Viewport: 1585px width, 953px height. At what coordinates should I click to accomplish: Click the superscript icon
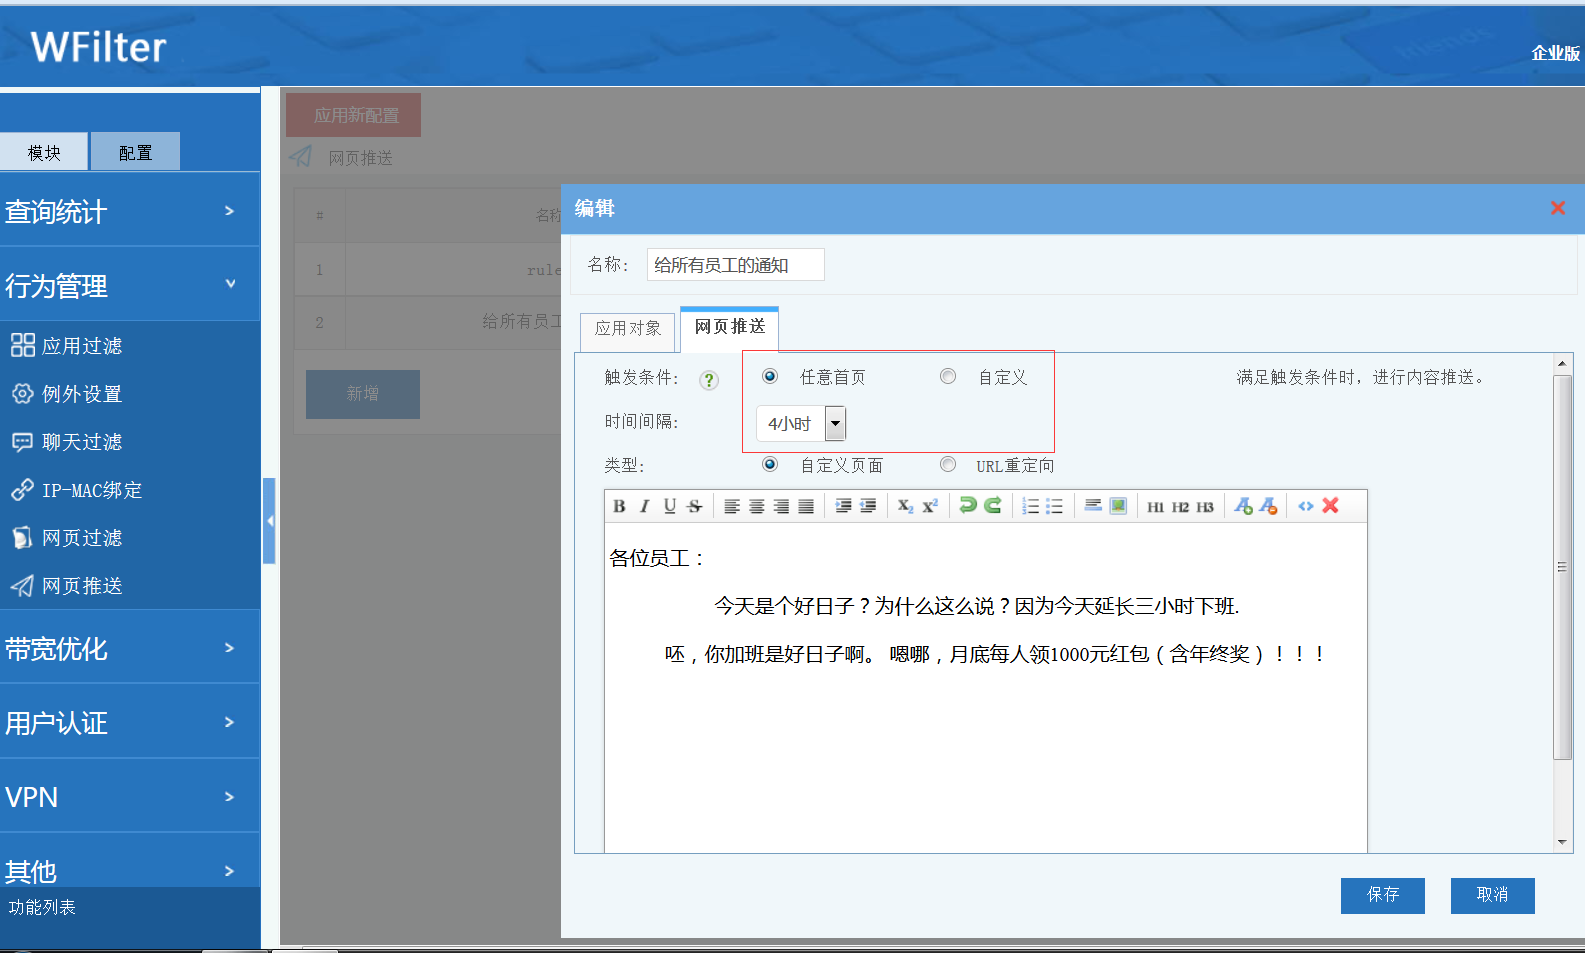click(930, 506)
